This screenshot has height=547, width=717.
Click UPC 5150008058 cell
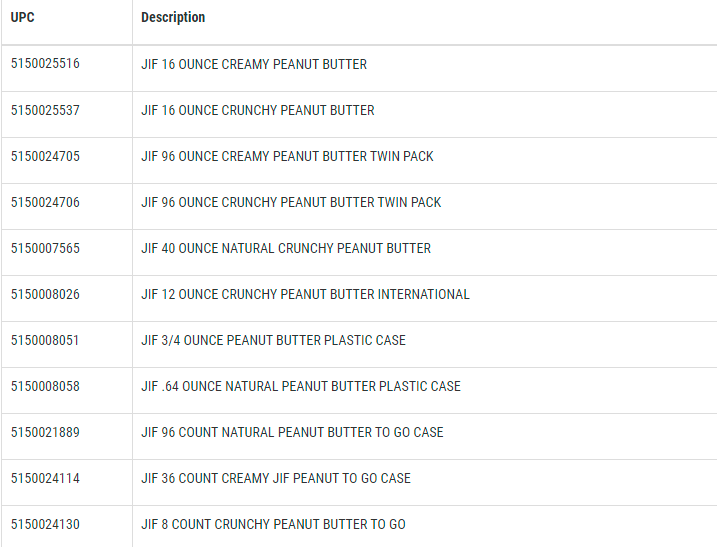click(x=45, y=386)
